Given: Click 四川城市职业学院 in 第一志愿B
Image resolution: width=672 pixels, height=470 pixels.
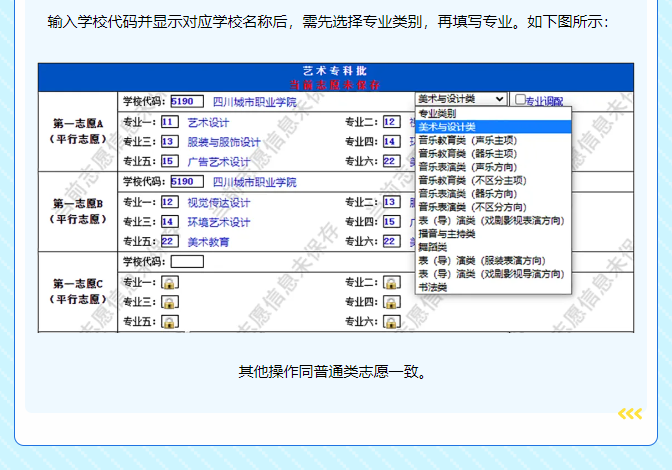Looking at the screenshot, I should (255, 182).
